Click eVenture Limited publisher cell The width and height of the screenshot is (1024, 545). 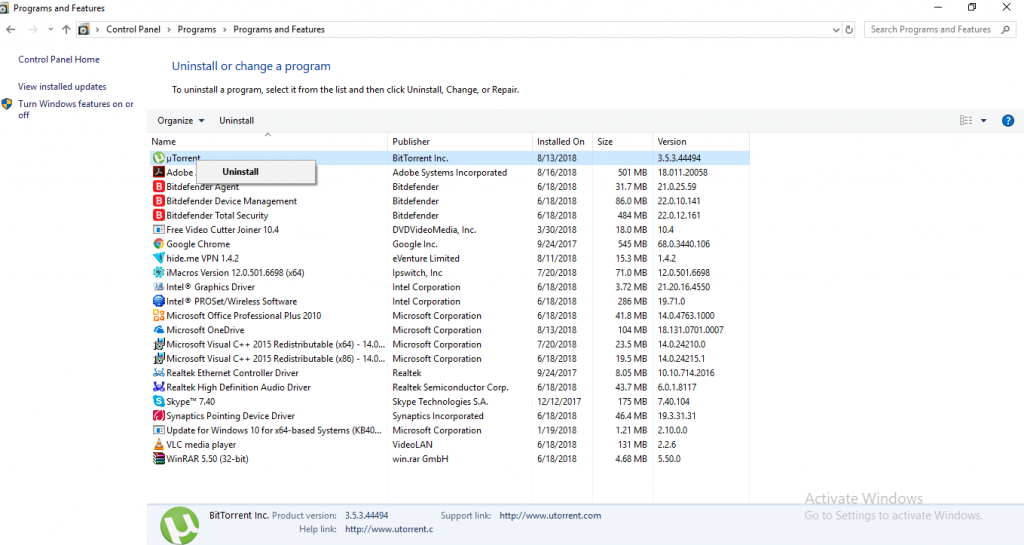click(426, 258)
